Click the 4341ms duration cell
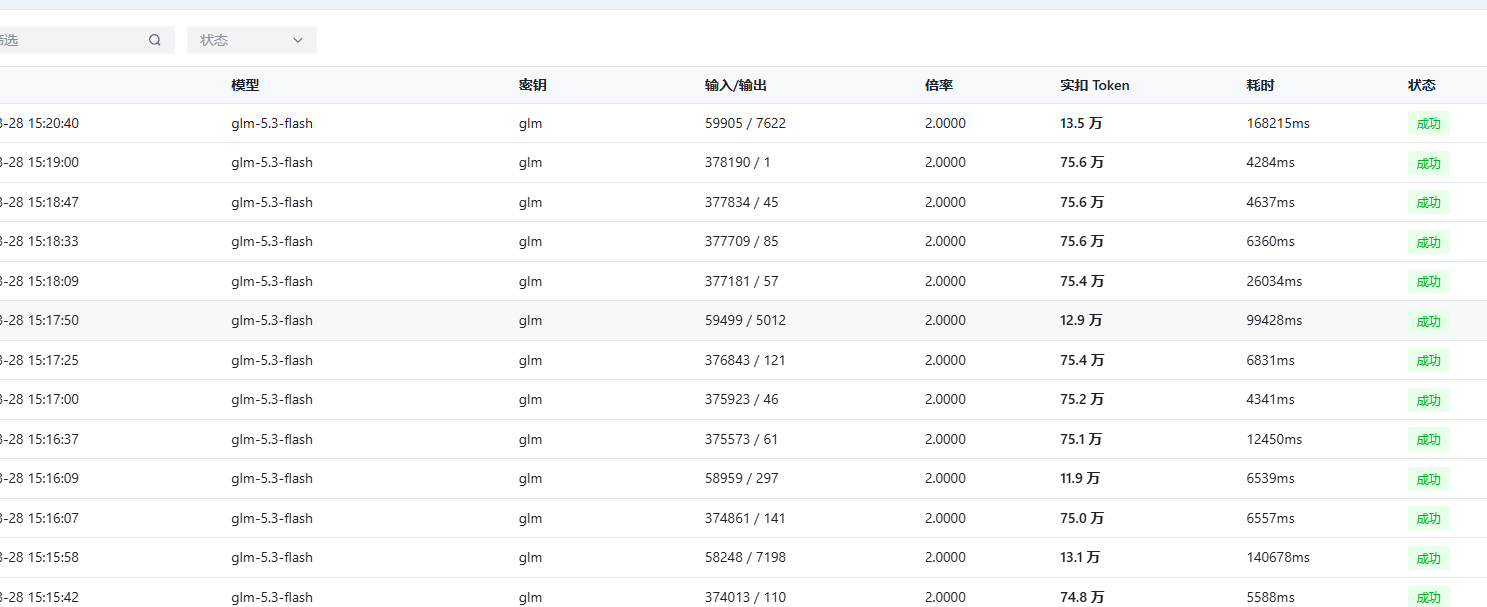 point(1271,399)
